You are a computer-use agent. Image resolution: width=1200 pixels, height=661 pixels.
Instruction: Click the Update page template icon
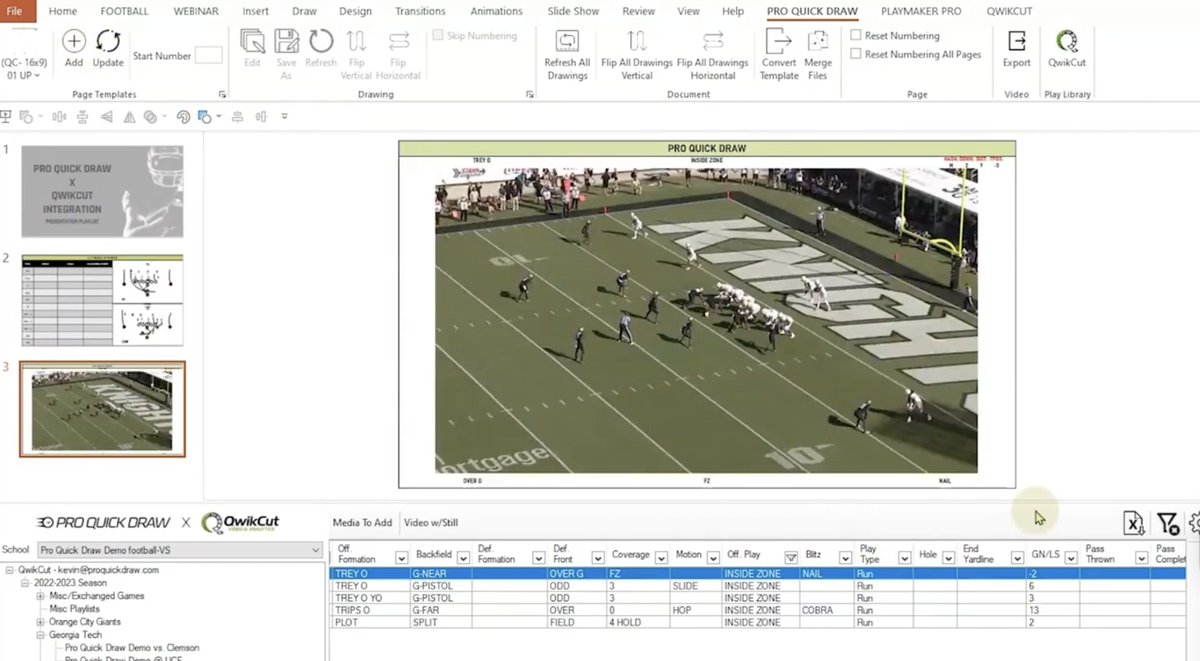pos(108,41)
